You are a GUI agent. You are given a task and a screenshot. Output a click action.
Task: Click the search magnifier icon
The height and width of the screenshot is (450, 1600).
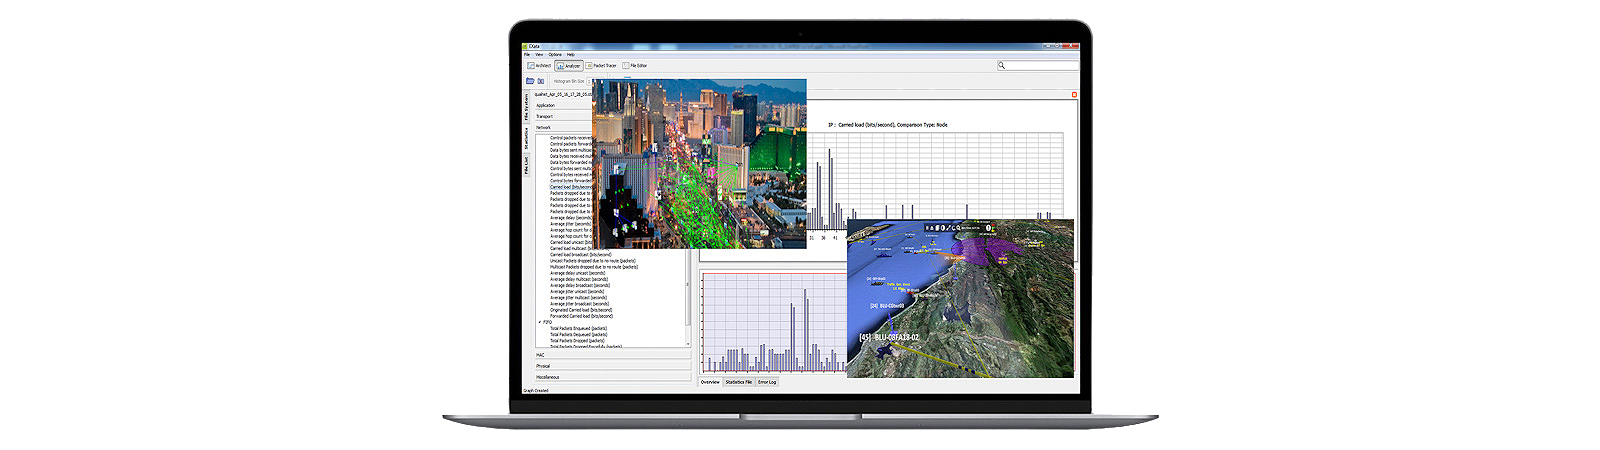coord(1001,65)
